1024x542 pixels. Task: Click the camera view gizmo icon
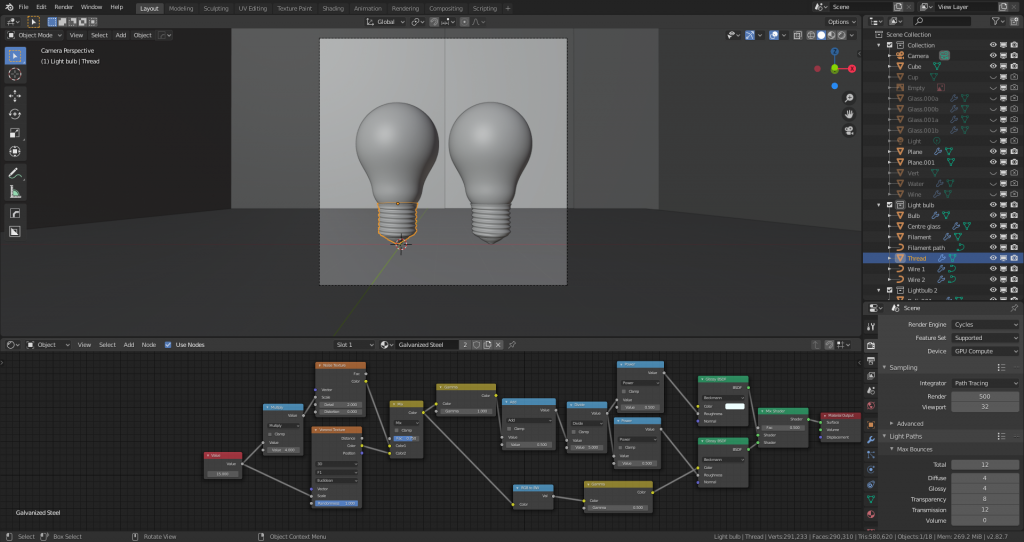849,130
